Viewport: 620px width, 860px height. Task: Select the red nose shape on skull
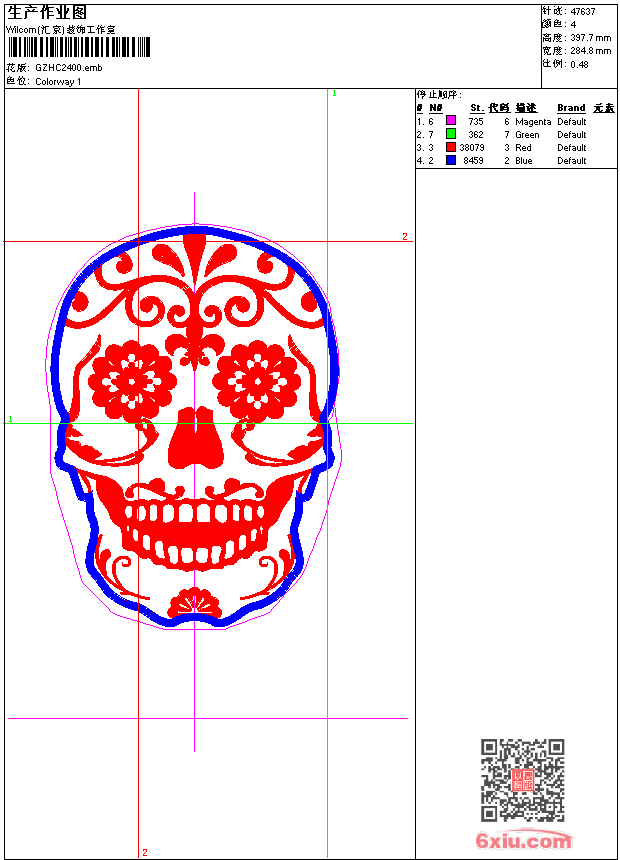tap(194, 440)
